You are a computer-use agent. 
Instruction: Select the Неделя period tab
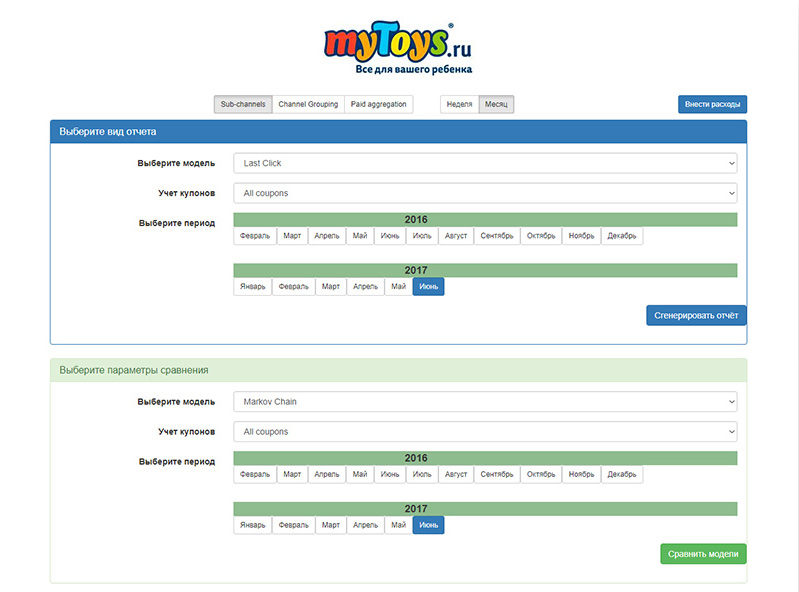click(459, 104)
